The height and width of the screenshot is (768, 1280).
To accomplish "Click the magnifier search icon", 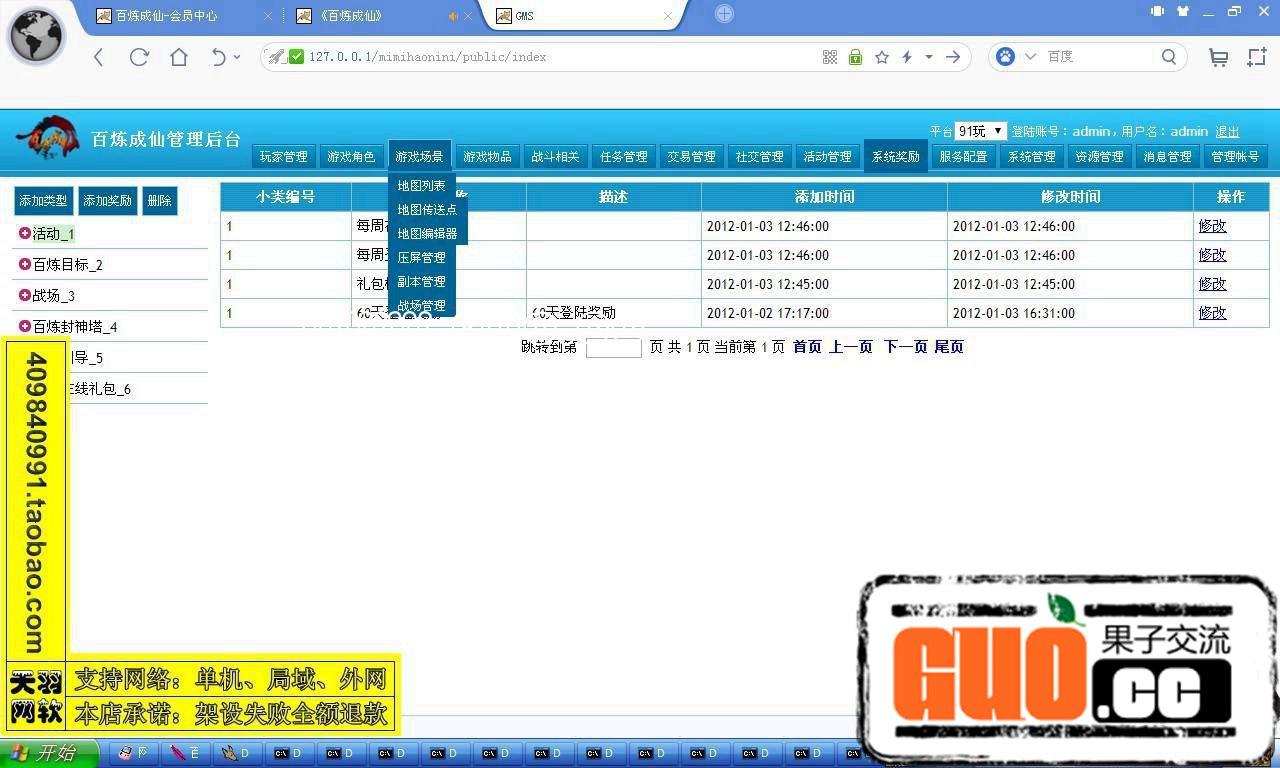I will [x=1169, y=57].
